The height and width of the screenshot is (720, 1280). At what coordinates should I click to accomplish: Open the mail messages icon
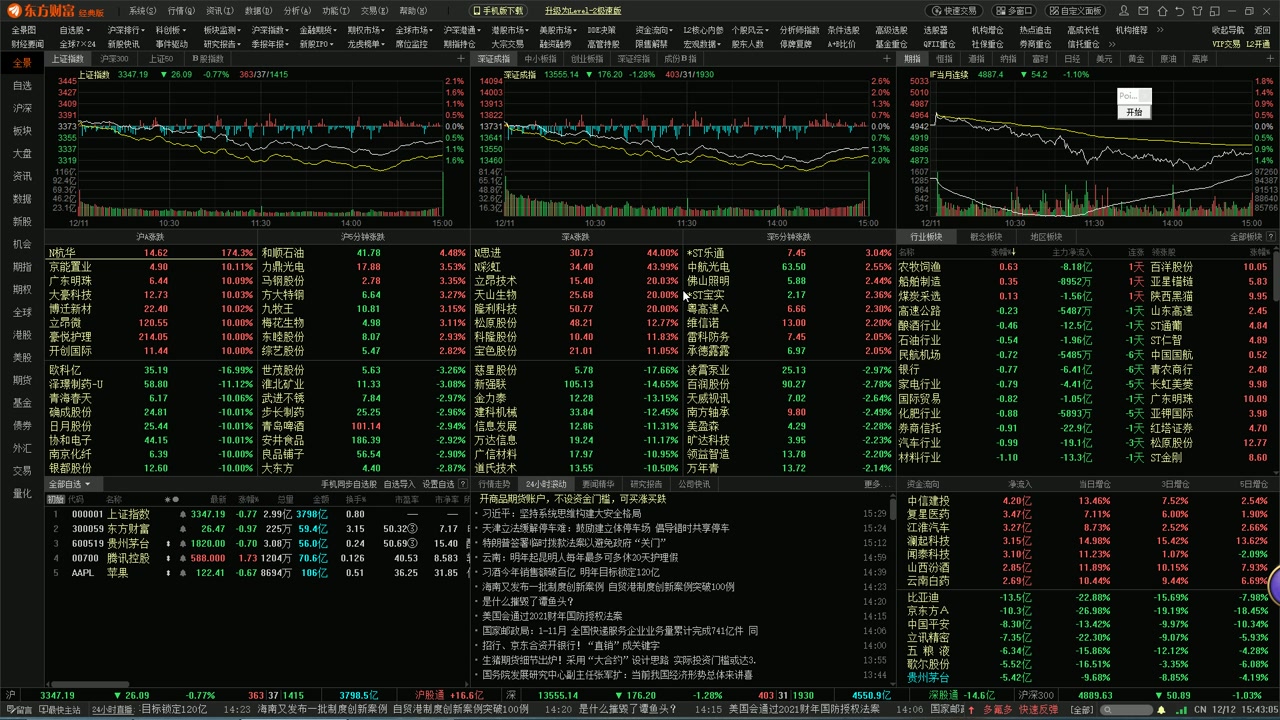pyautogui.click(x=1143, y=11)
